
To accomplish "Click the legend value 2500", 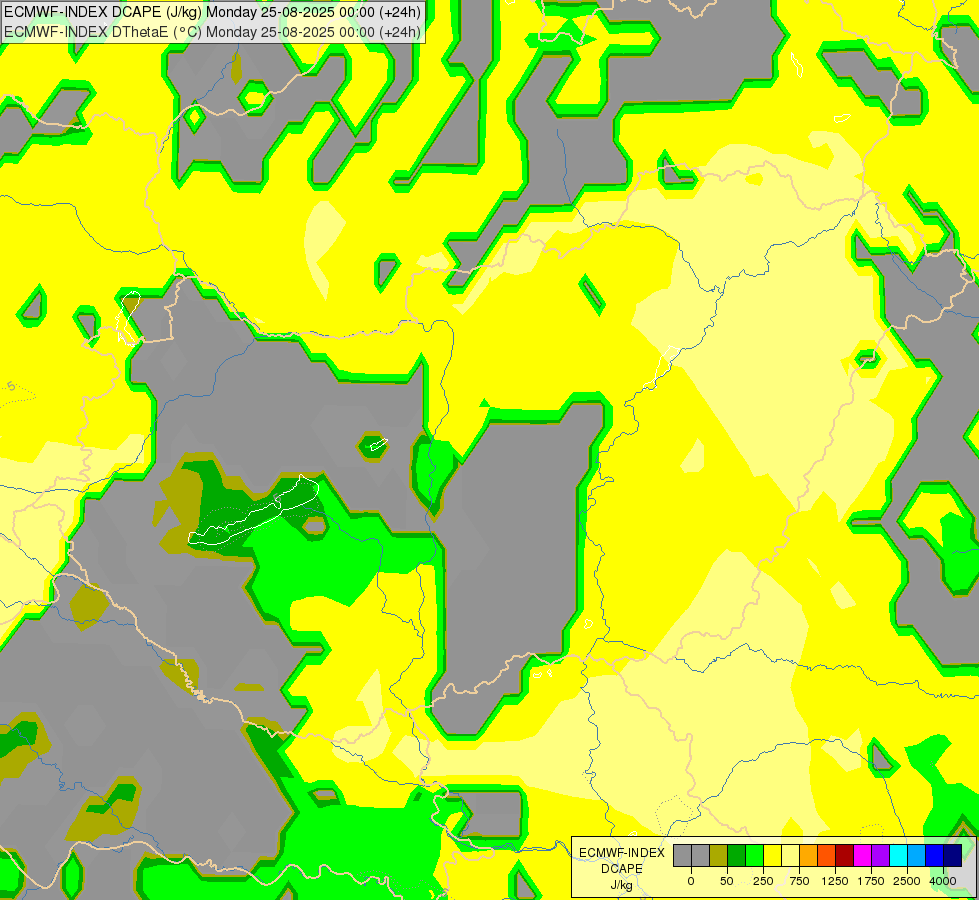I will [907, 881].
